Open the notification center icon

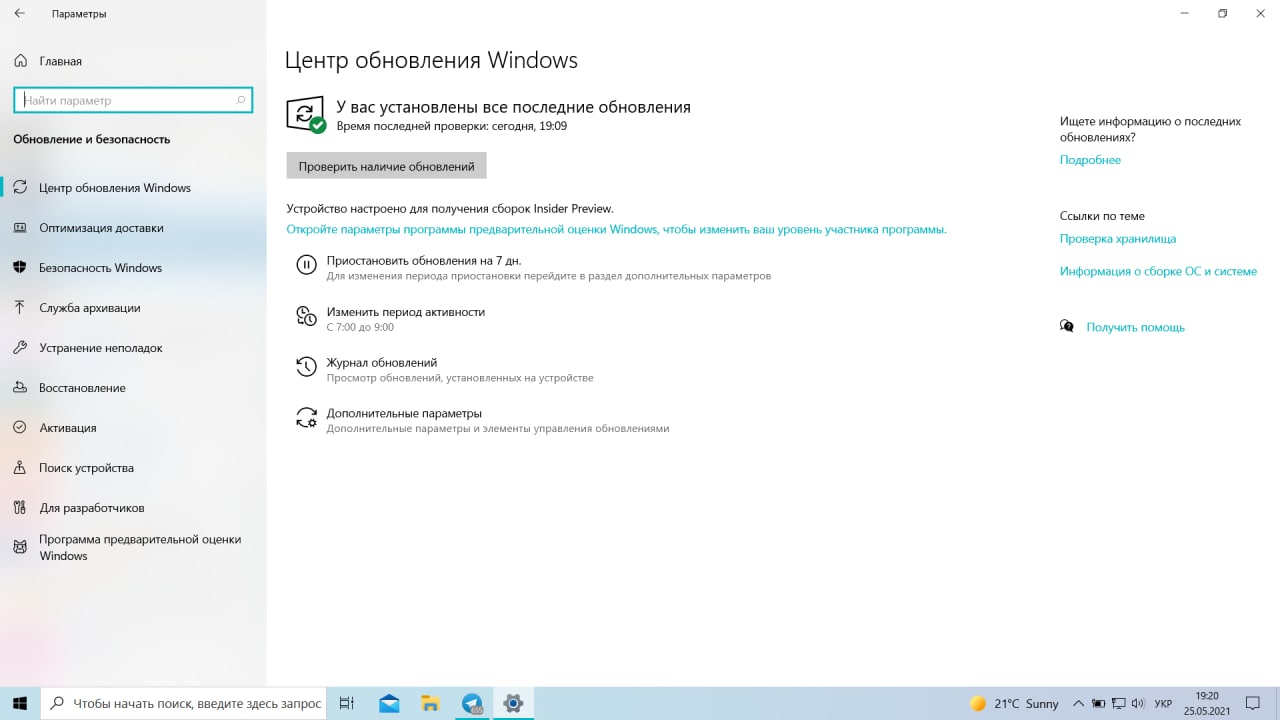[1253, 704]
